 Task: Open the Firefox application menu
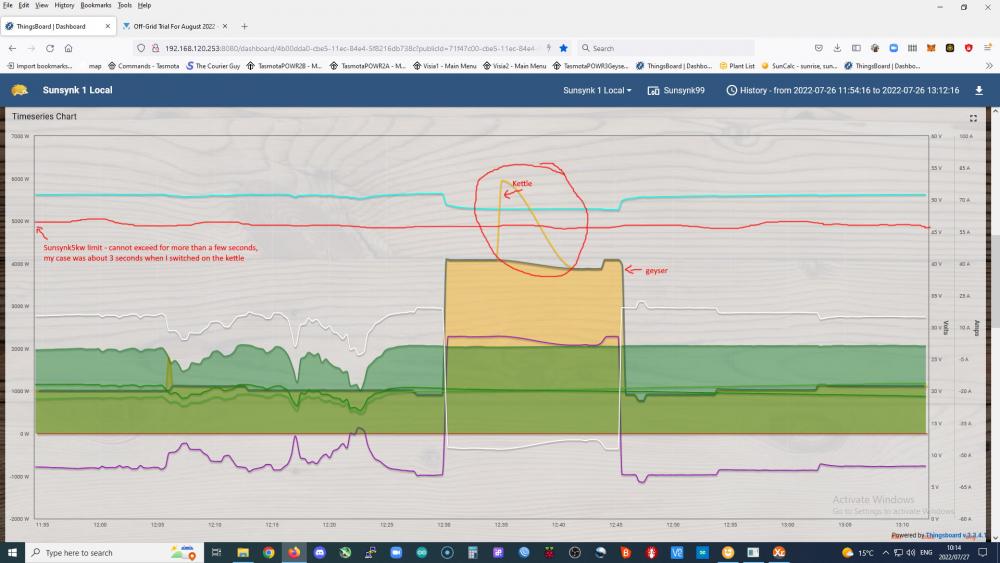pos(987,48)
